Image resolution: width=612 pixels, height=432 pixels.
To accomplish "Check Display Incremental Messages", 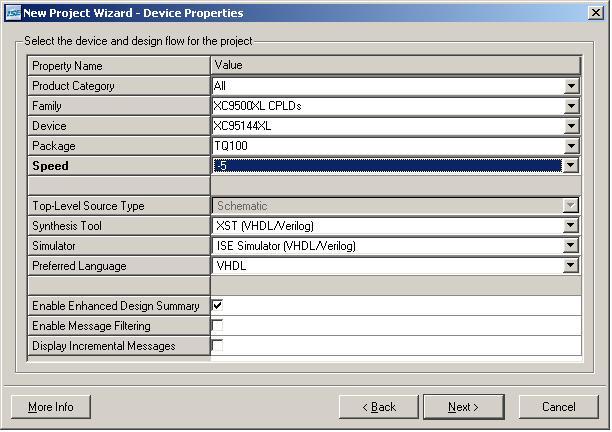I will coord(217,345).
